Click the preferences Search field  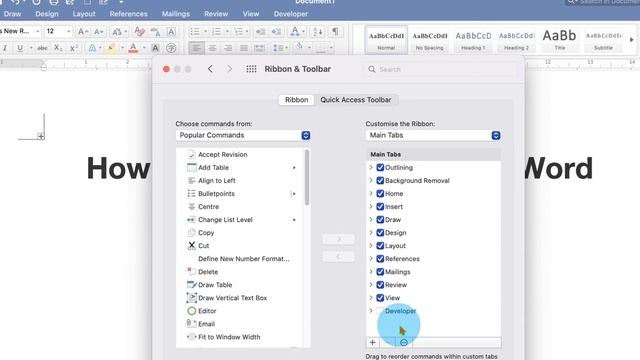[x=439, y=69]
